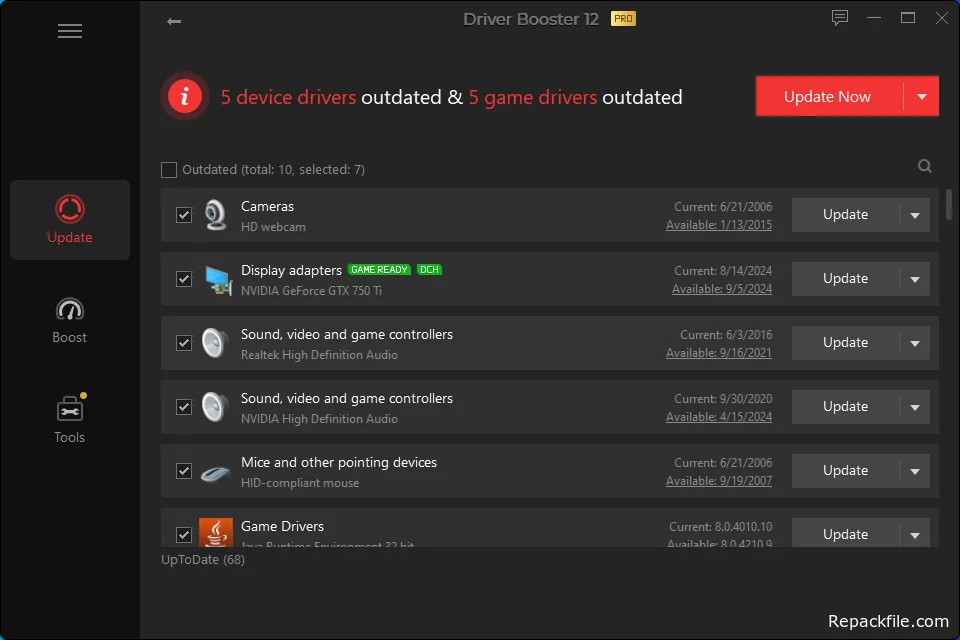Uncheck the Cameras HD webcam checkbox
The height and width of the screenshot is (640, 960).
tap(184, 215)
